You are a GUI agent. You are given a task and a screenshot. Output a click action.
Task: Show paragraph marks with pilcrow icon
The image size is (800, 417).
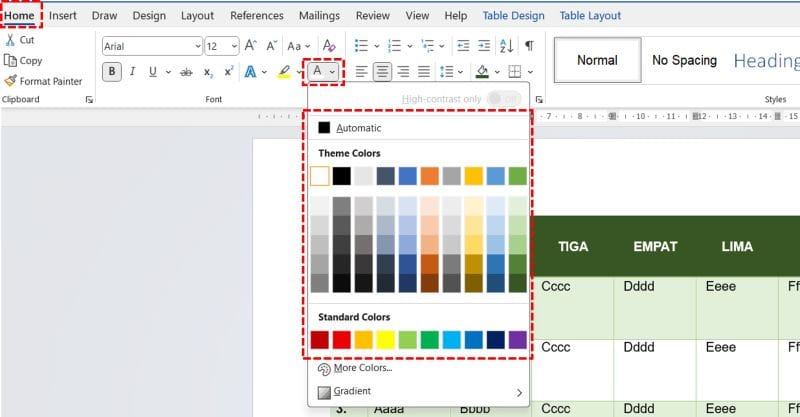pos(529,46)
